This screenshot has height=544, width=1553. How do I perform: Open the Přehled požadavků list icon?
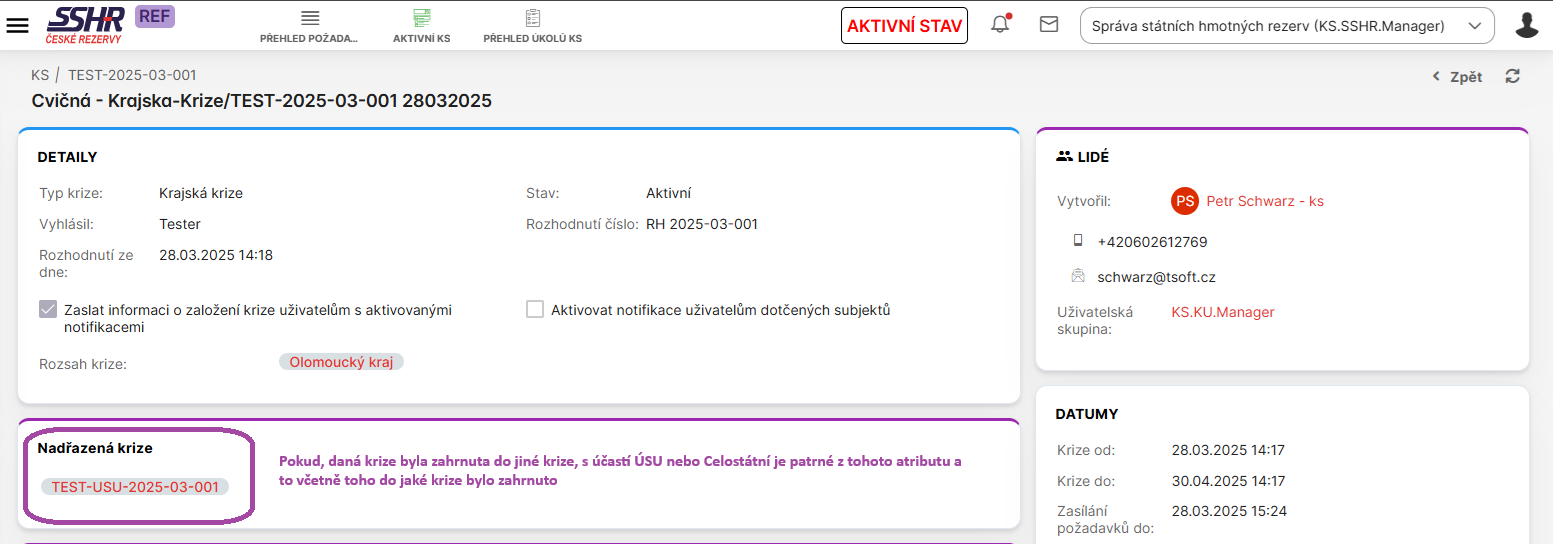[309, 19]
